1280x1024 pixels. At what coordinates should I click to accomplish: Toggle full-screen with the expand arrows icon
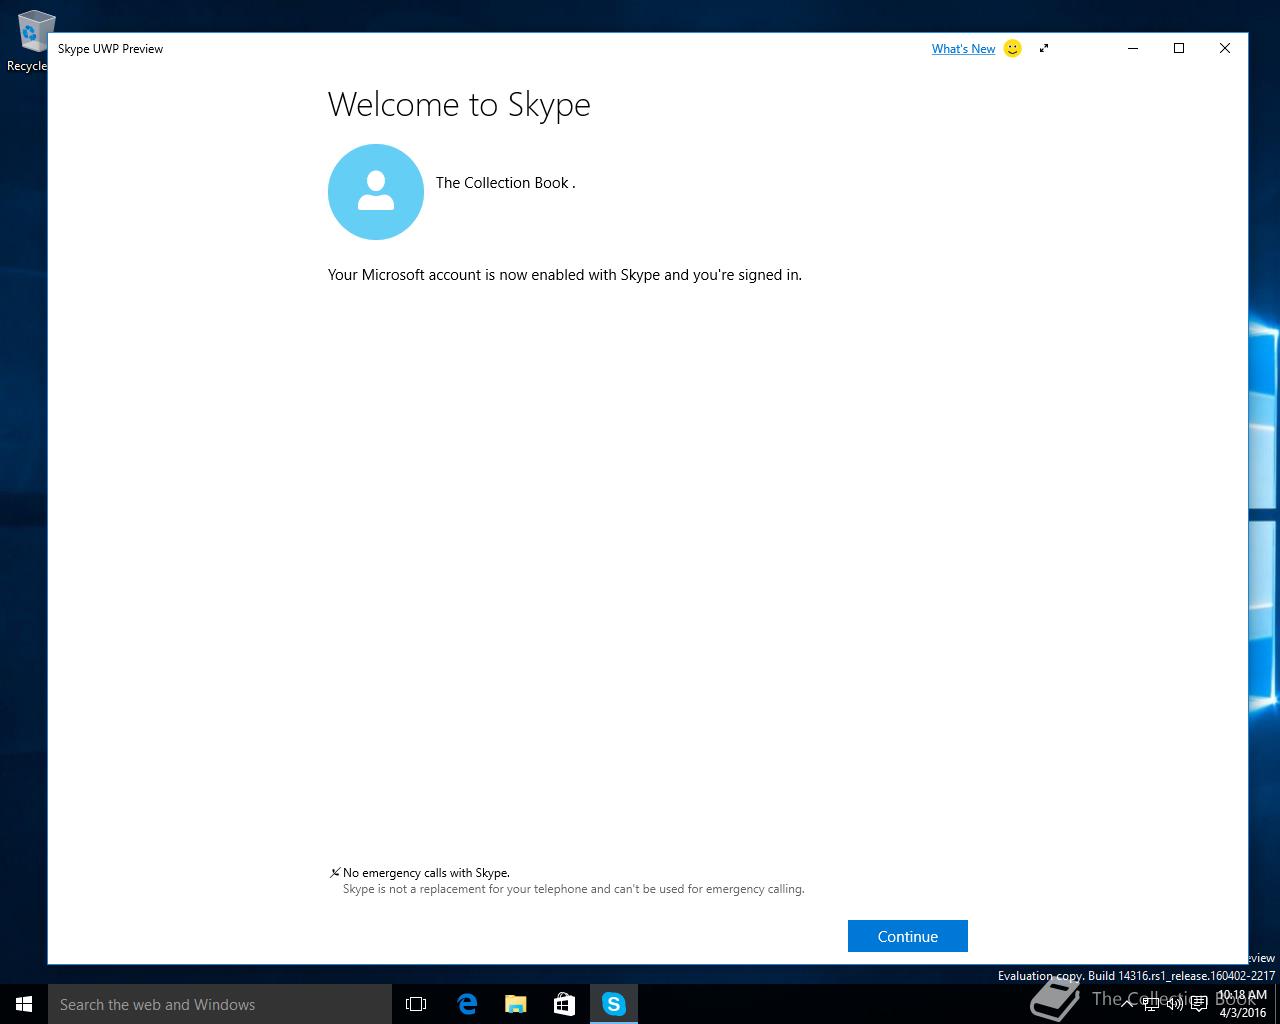tap(1044, 48)
